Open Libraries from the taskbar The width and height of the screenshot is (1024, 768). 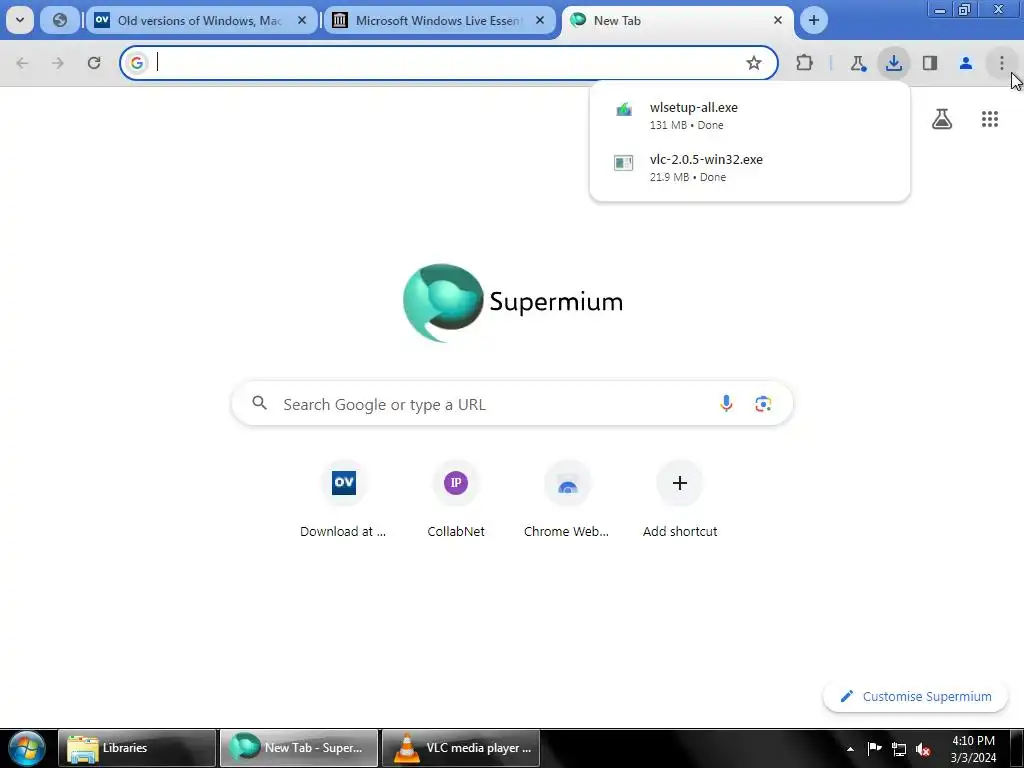coord(137,748)
